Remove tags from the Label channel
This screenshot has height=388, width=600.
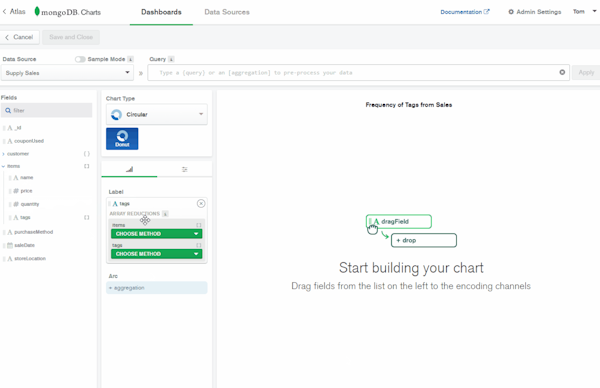(201, 204)
